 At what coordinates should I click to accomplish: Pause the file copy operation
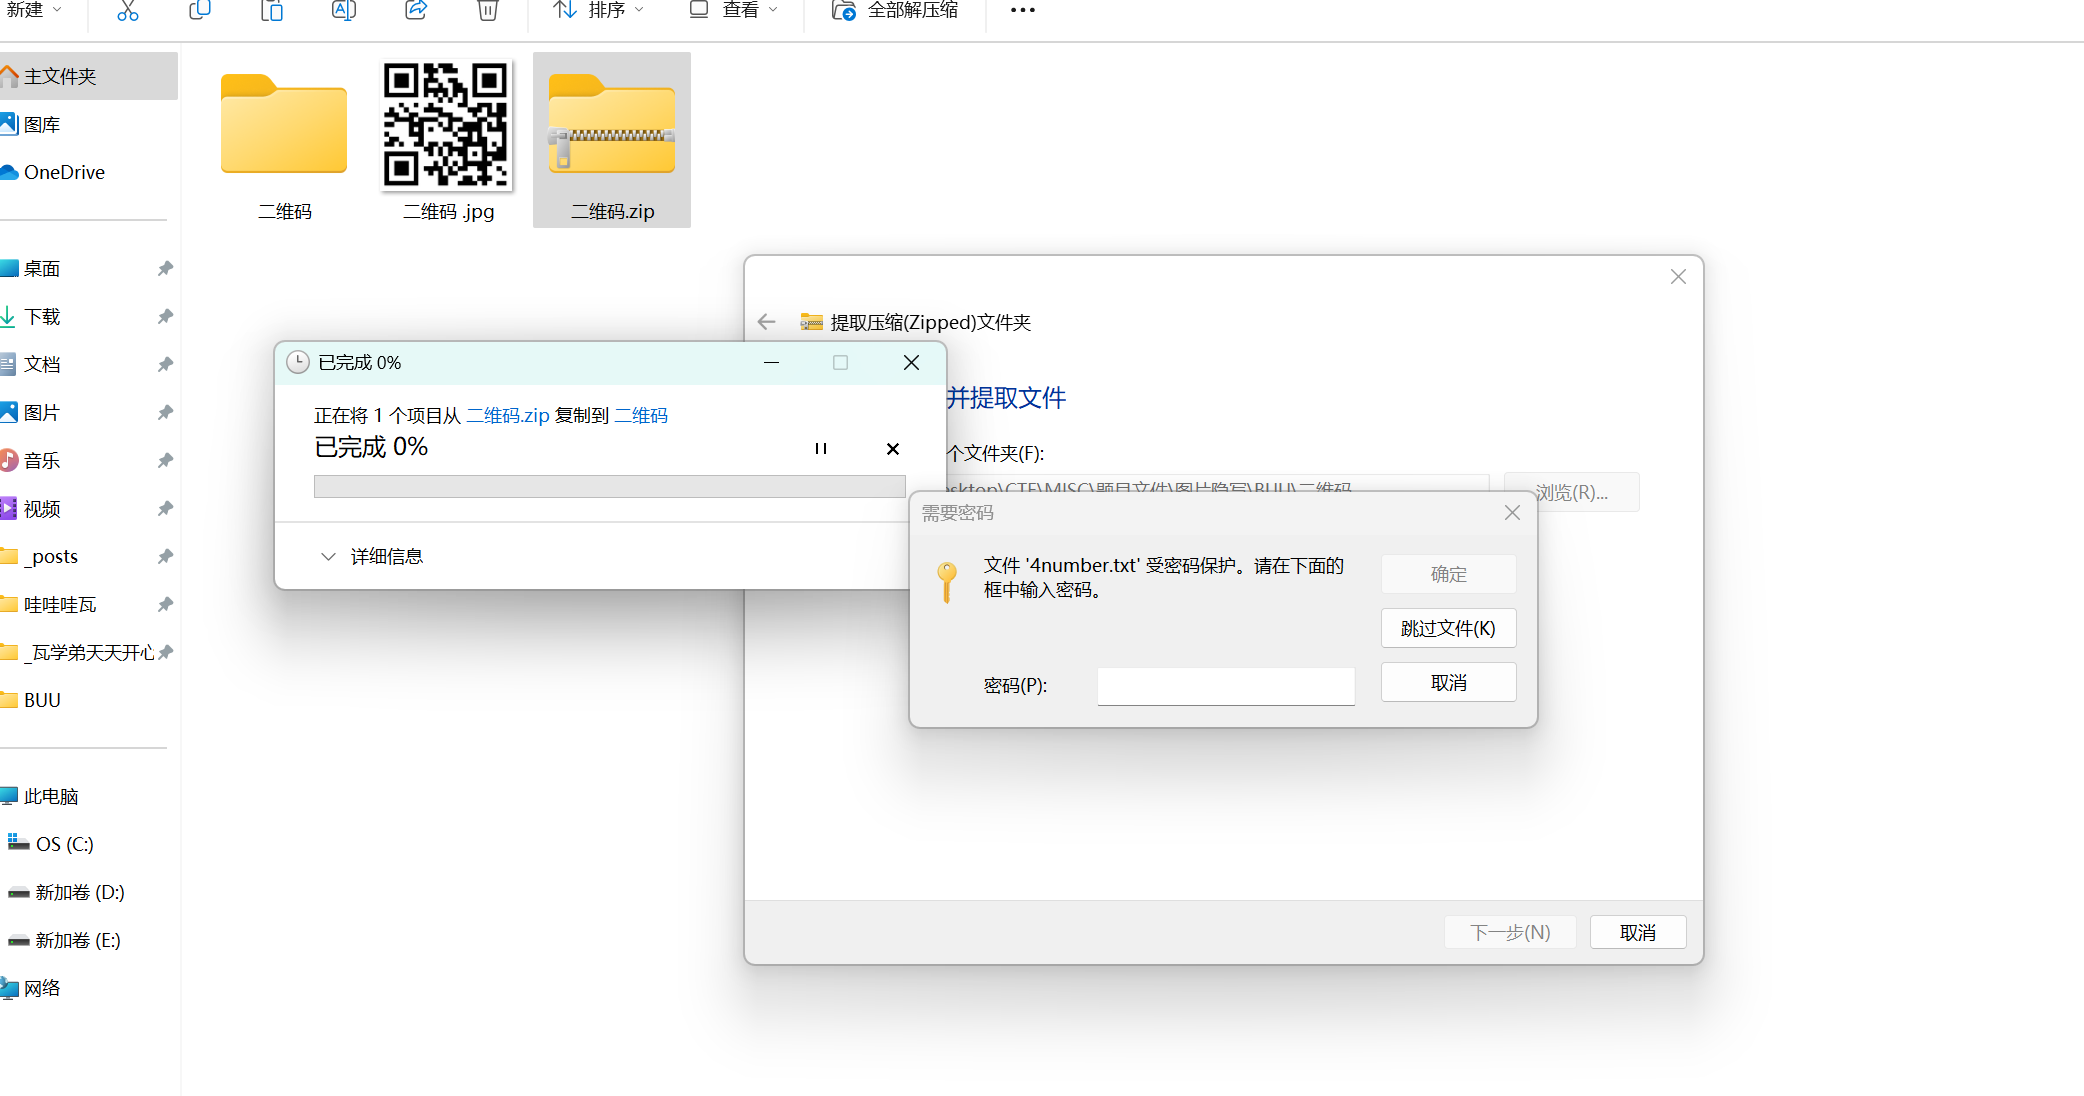pyautogui.click(x=821, y=449)
